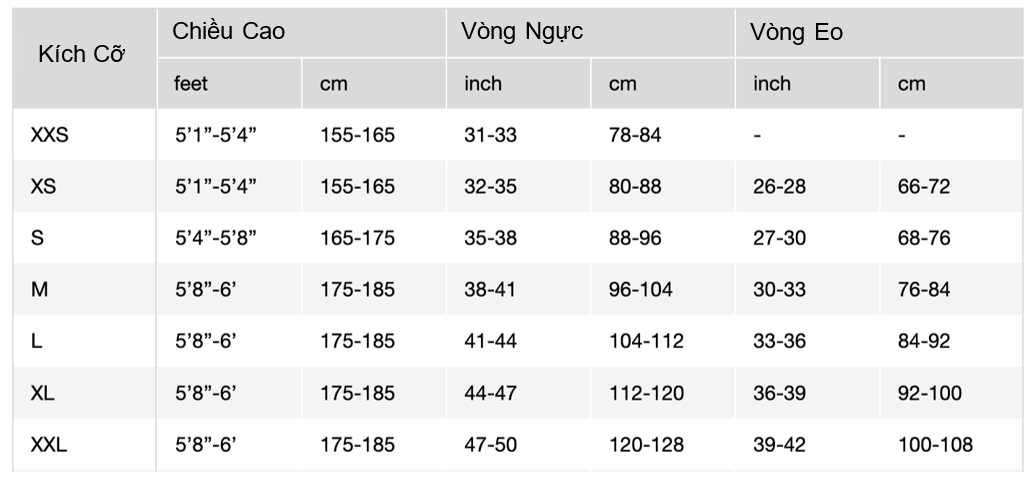This screenshot has width=1034, height=482.
Task: Click the M size row label
Action: (x=39, y=290)
